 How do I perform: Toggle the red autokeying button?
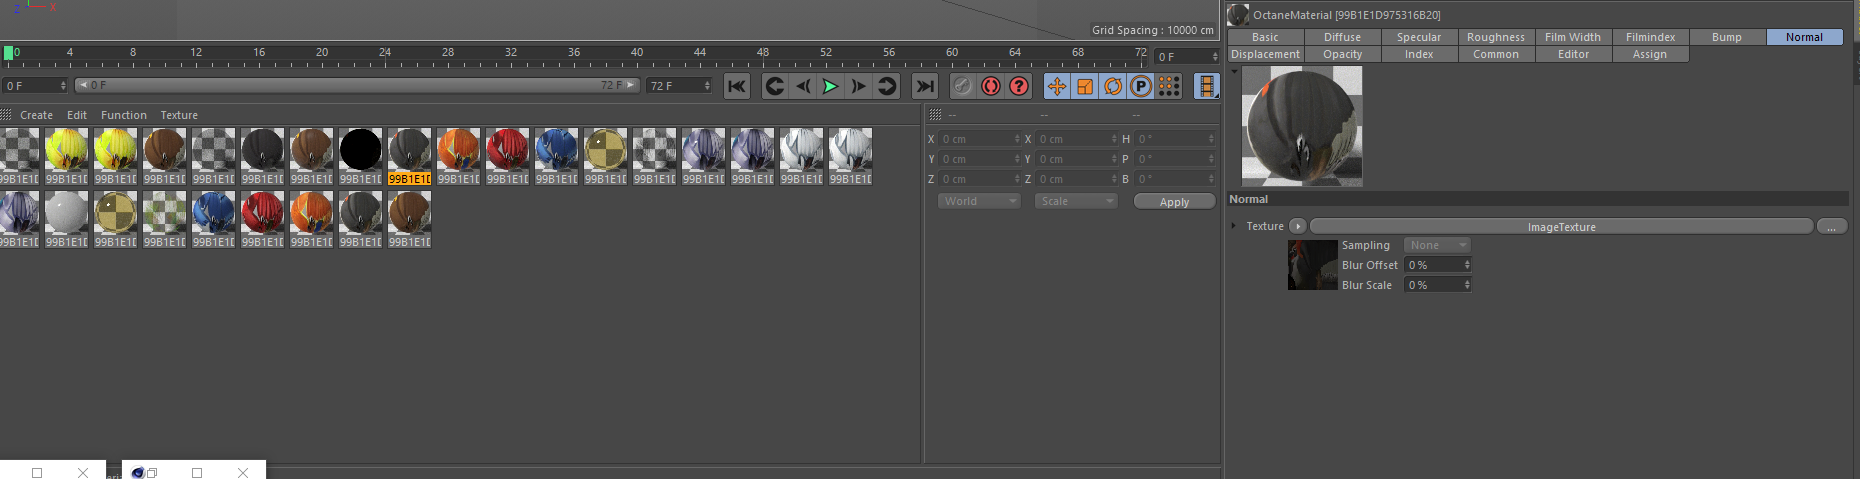point(991,86)
